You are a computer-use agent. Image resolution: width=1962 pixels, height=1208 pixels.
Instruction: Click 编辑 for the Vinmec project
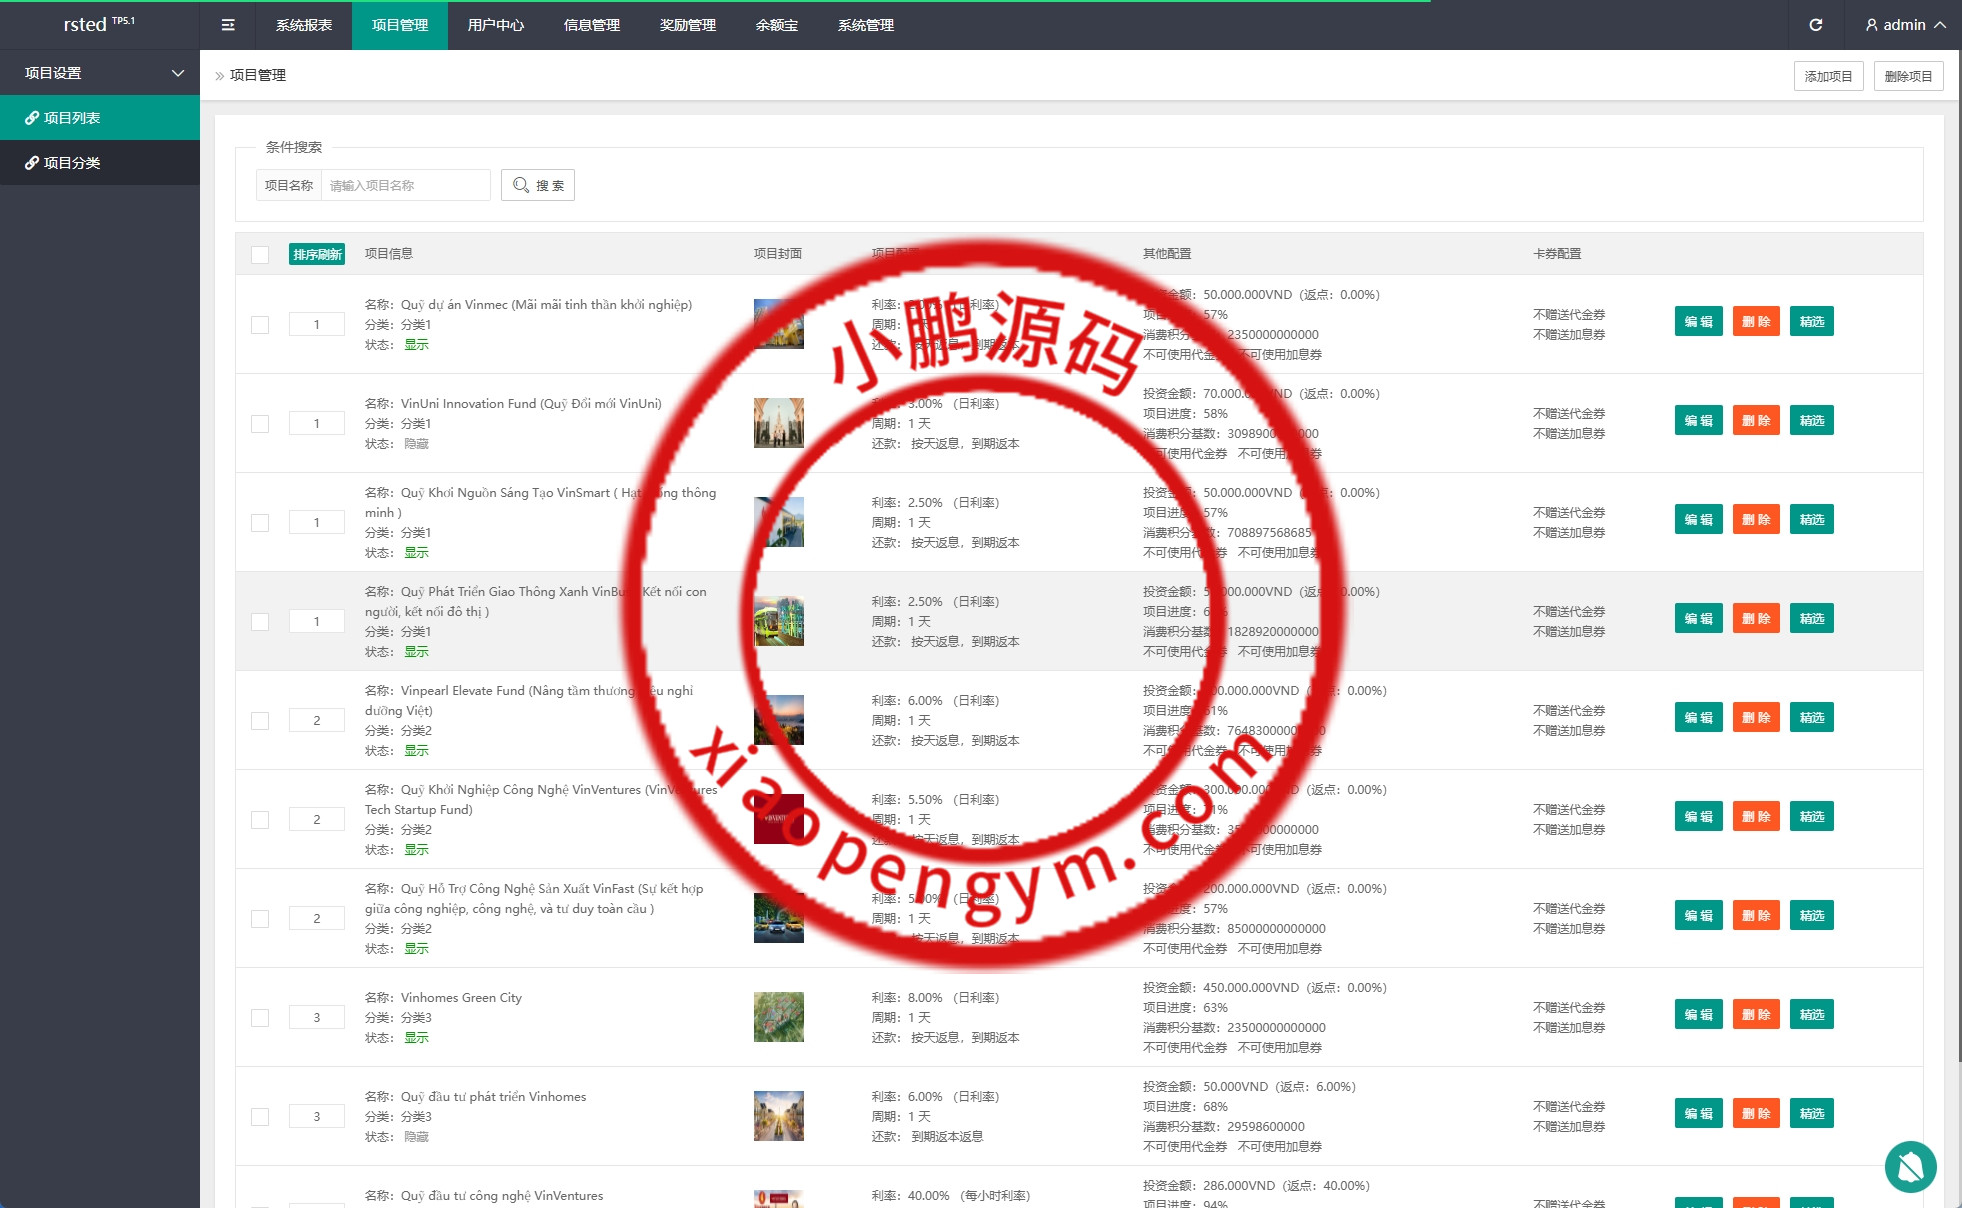coord(1699,321)
